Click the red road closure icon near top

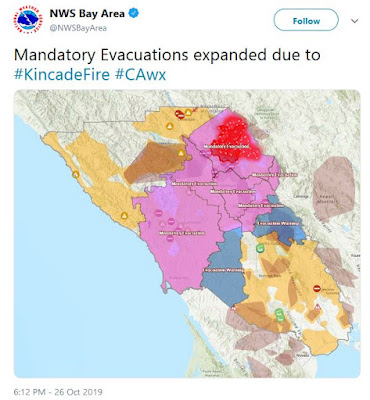(x=180, y=115)
